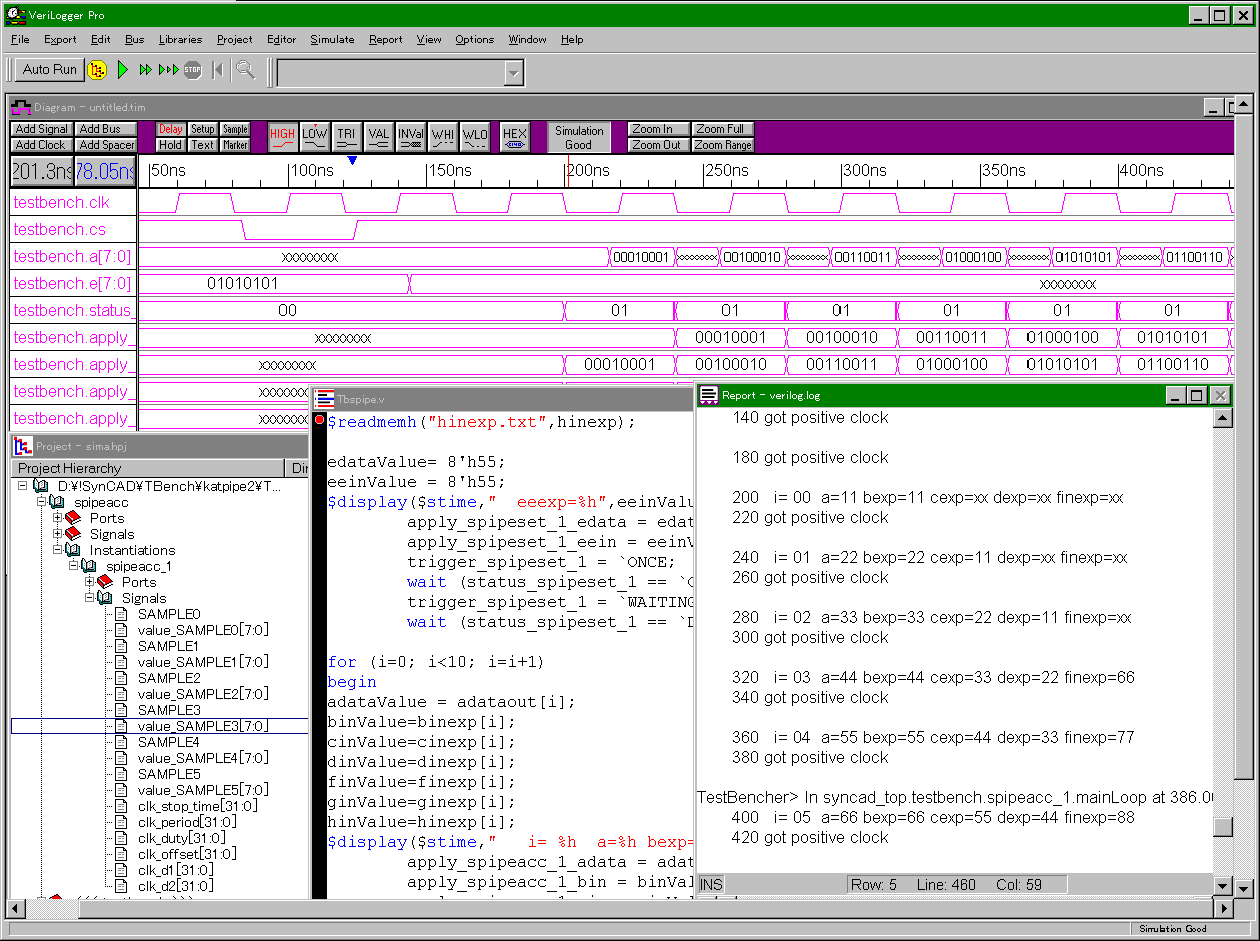This screenshot has width=1260, height=941.
Task: Toggle the Setup parameter mode button
Action: click(x=203, y=129)
